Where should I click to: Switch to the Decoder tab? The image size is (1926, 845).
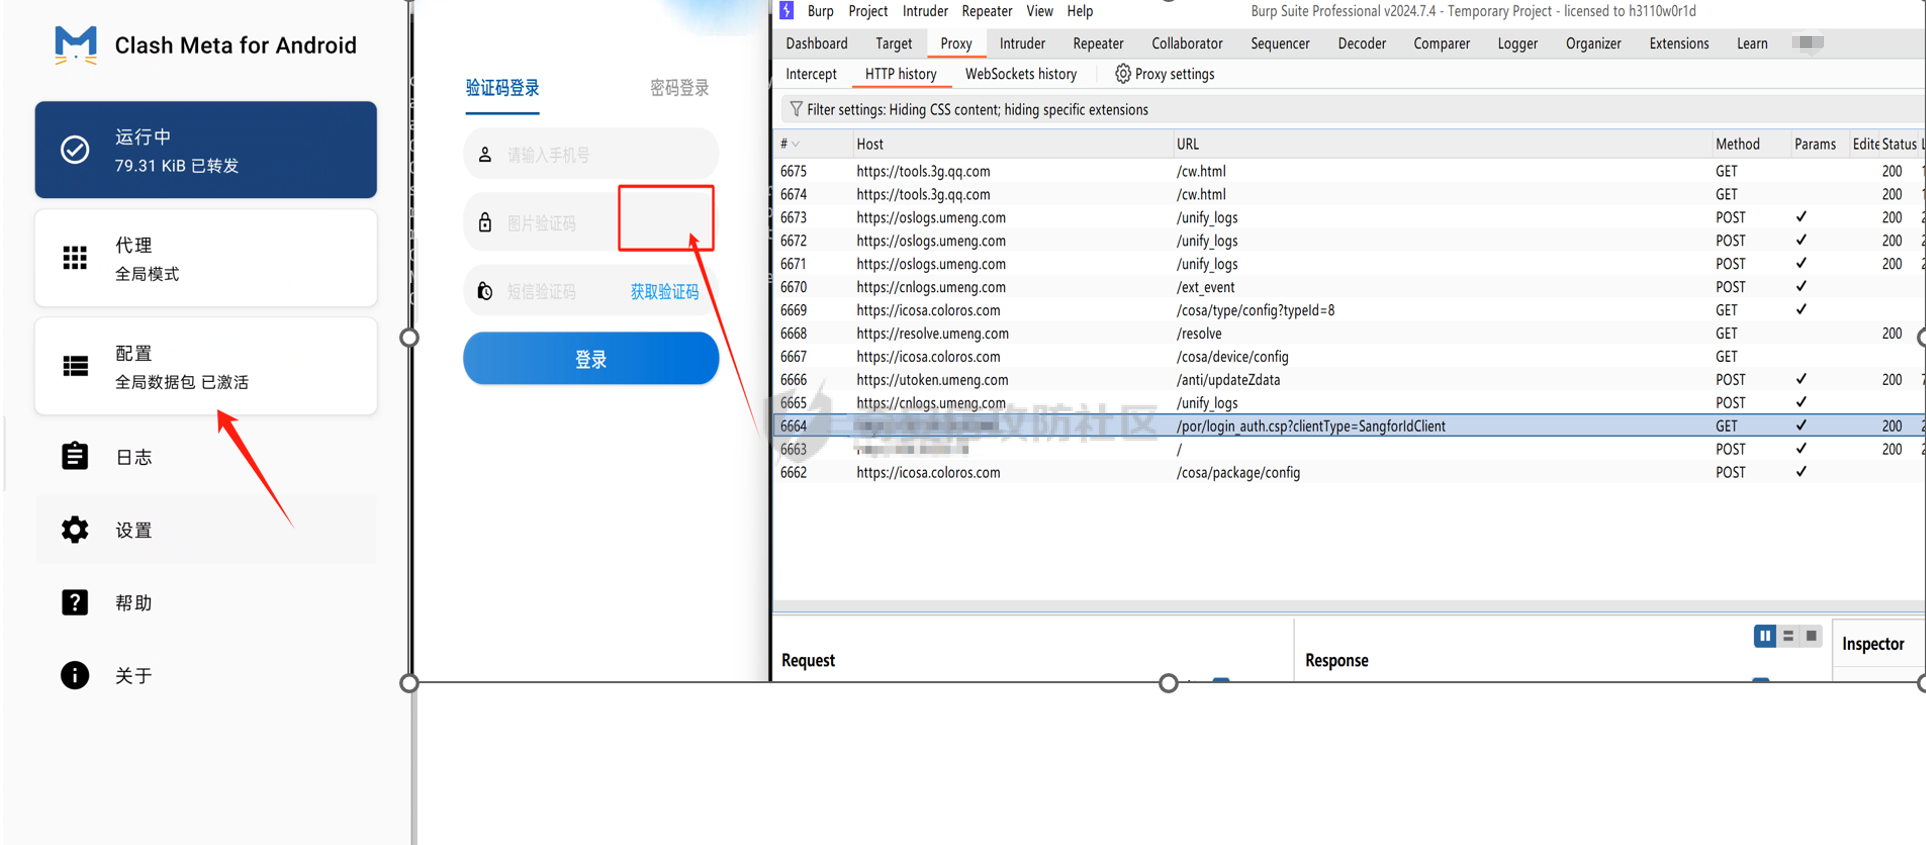pos(1362,43)
